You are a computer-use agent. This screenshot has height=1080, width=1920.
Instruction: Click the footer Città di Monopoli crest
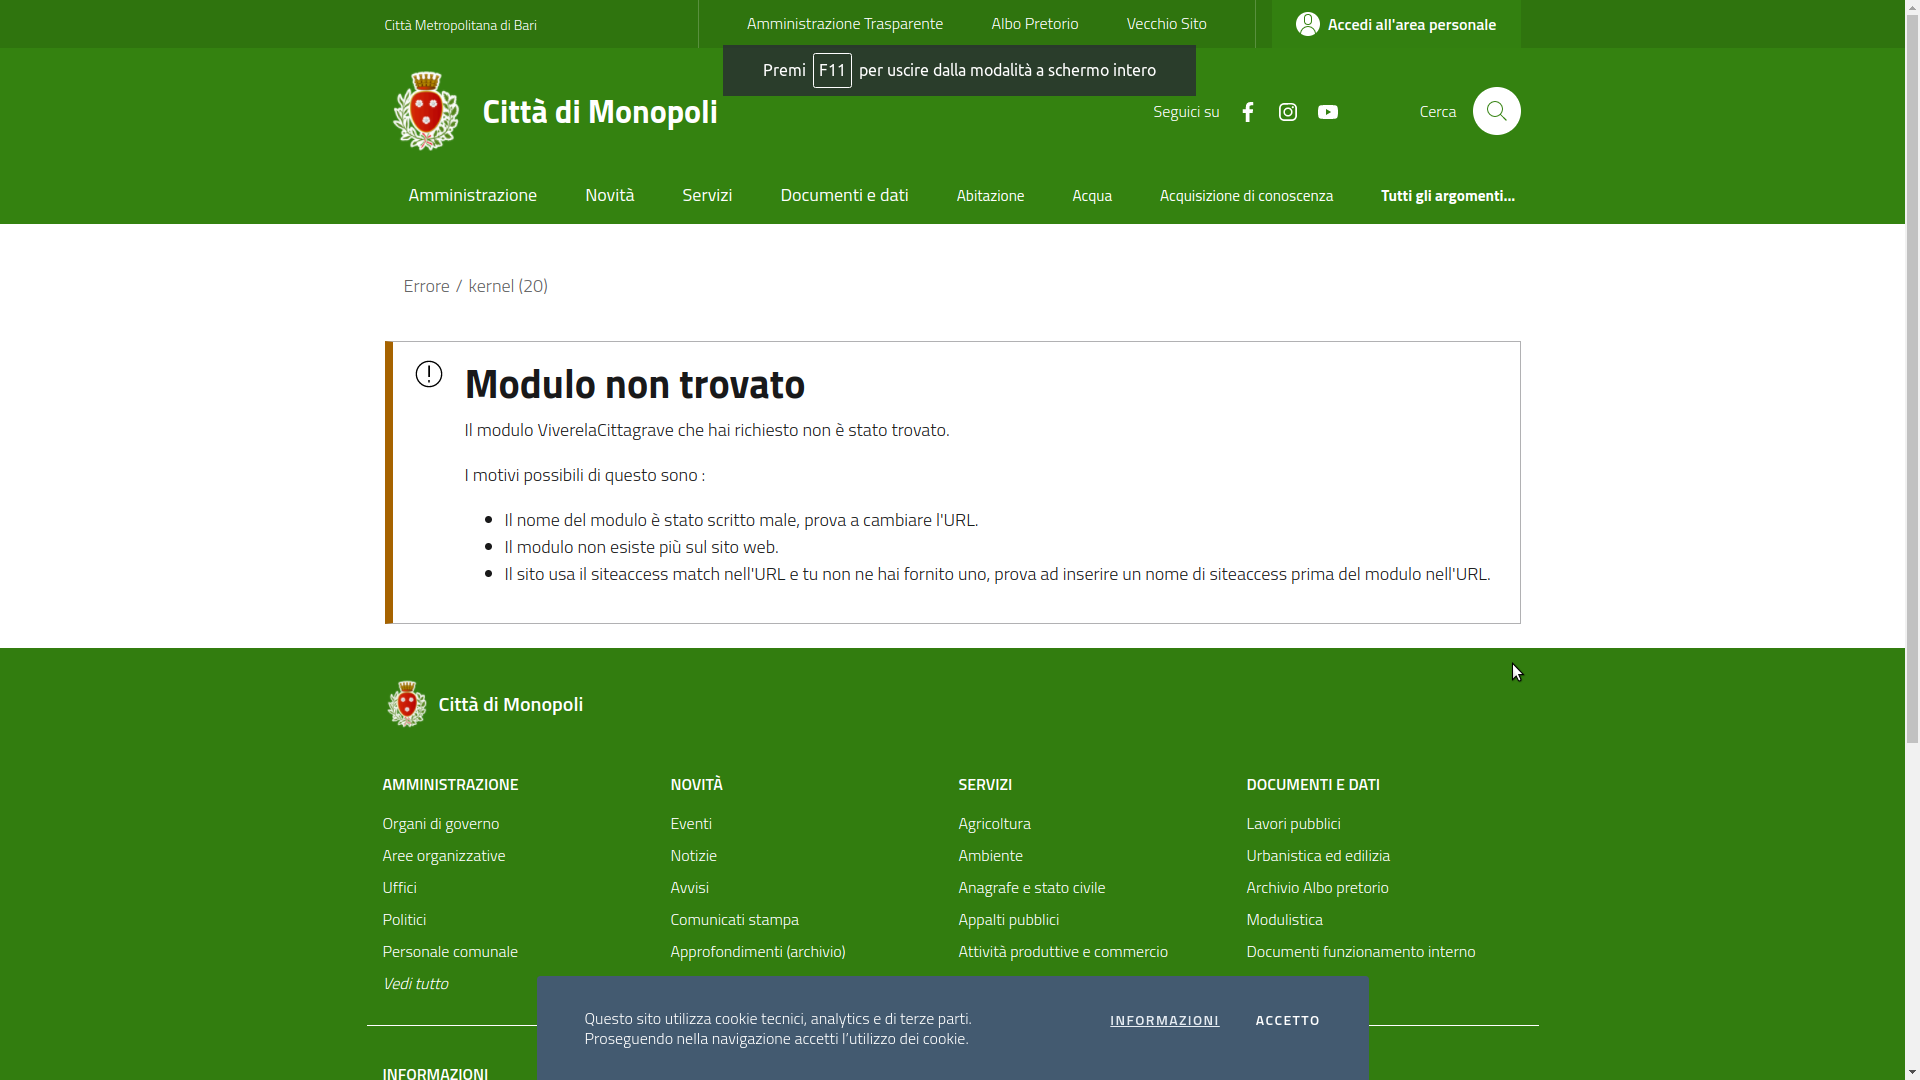pyautogui.click(x=406, y=704)
